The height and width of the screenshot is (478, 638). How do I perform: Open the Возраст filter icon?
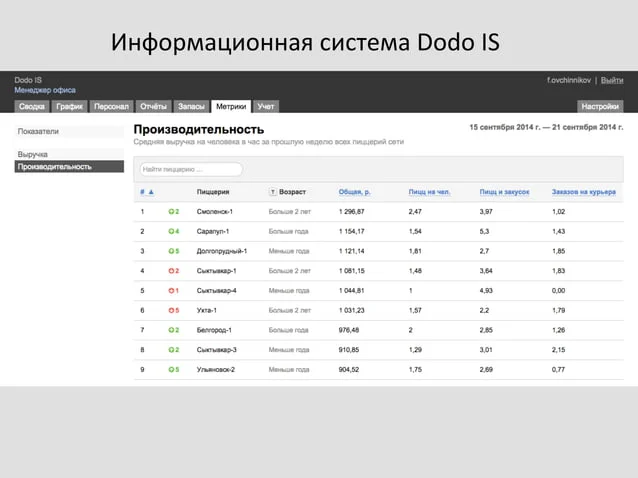coord(273,192)
